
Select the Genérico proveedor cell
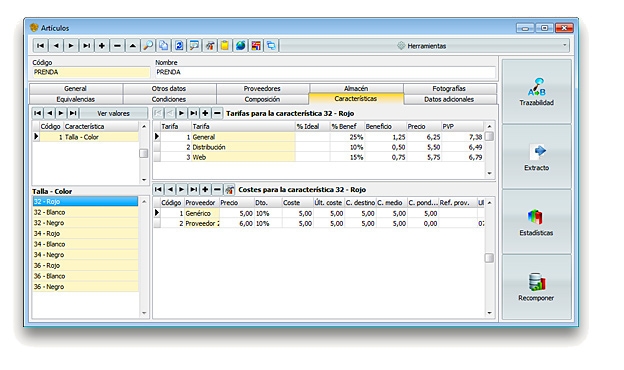(x=202, y=213)
